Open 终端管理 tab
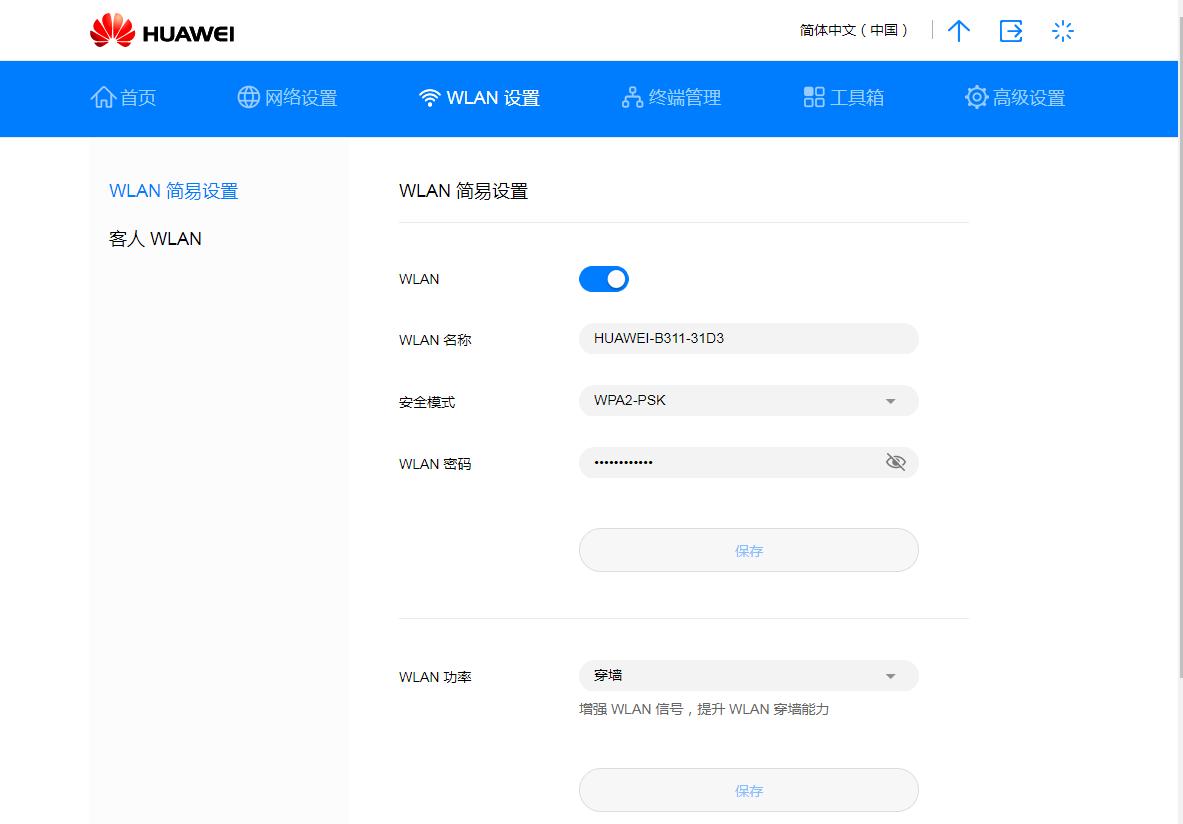 671,97
